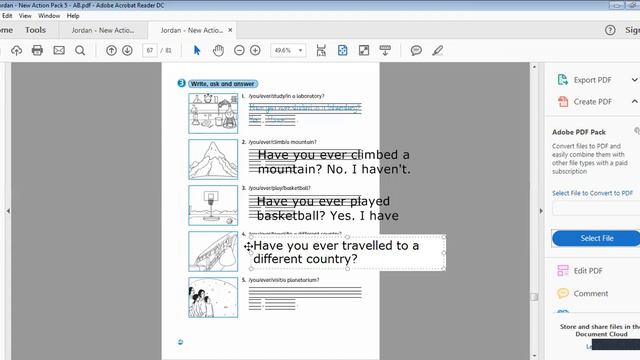Enter full screen view mode icon
Screen dimensions: 640x360
coord(364,50)
